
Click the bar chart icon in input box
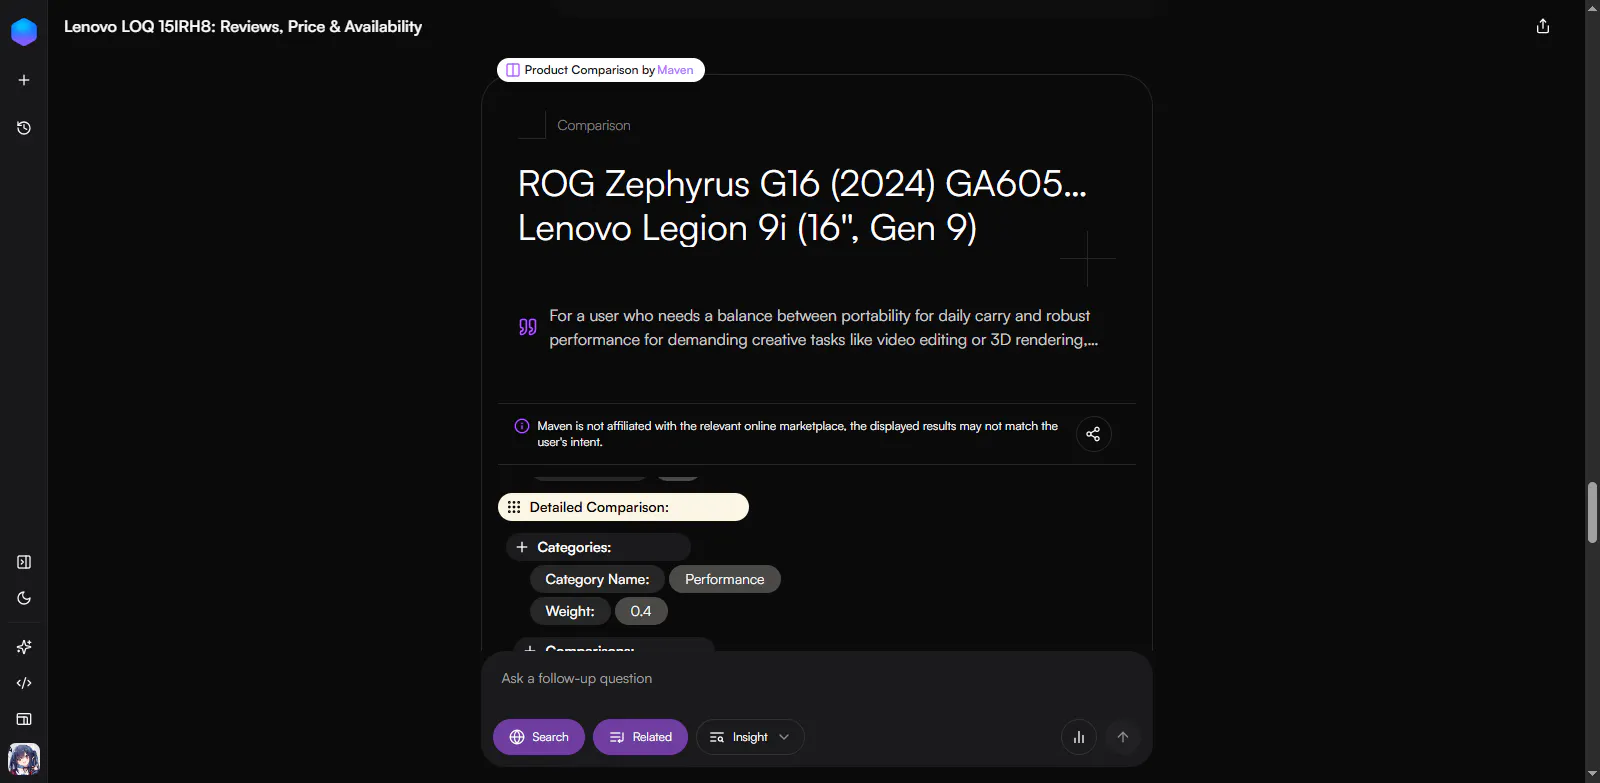click(1079, 737)
